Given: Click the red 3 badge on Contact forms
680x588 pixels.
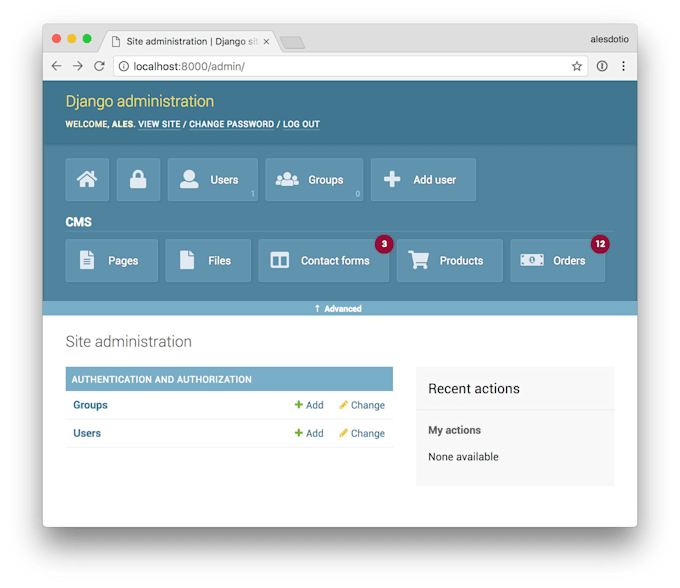Looking at the screenshot, I should pos(384,244).
